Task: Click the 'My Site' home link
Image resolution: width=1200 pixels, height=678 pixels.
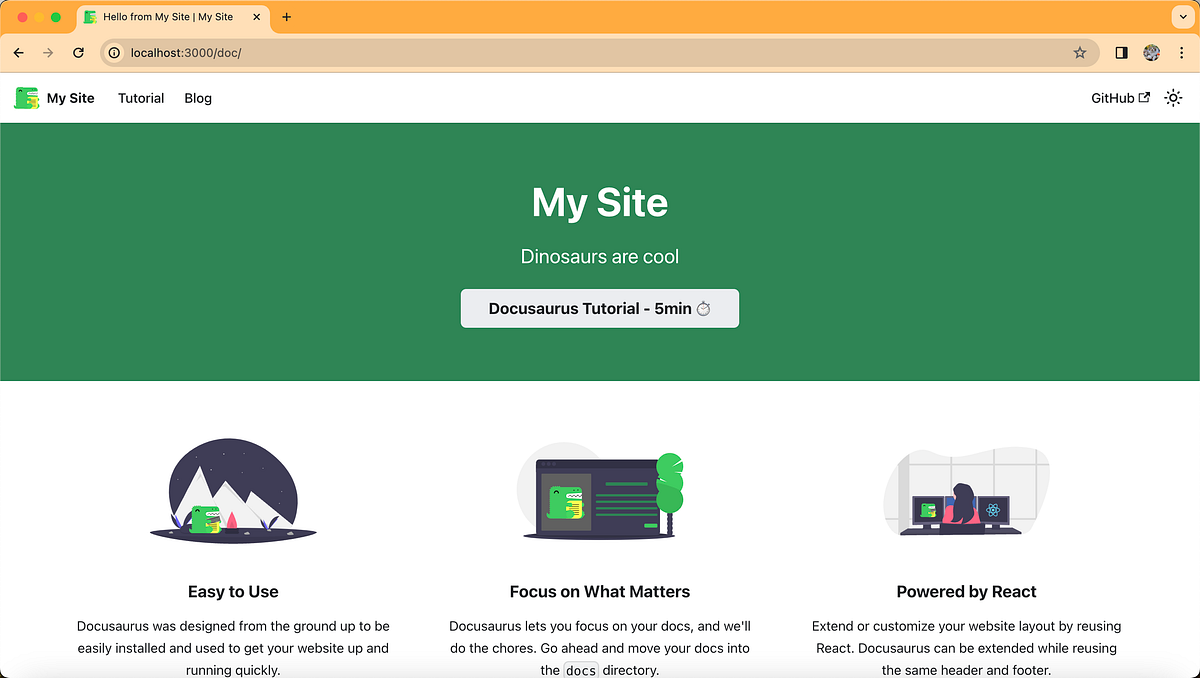Action: [x=70, y=98]
